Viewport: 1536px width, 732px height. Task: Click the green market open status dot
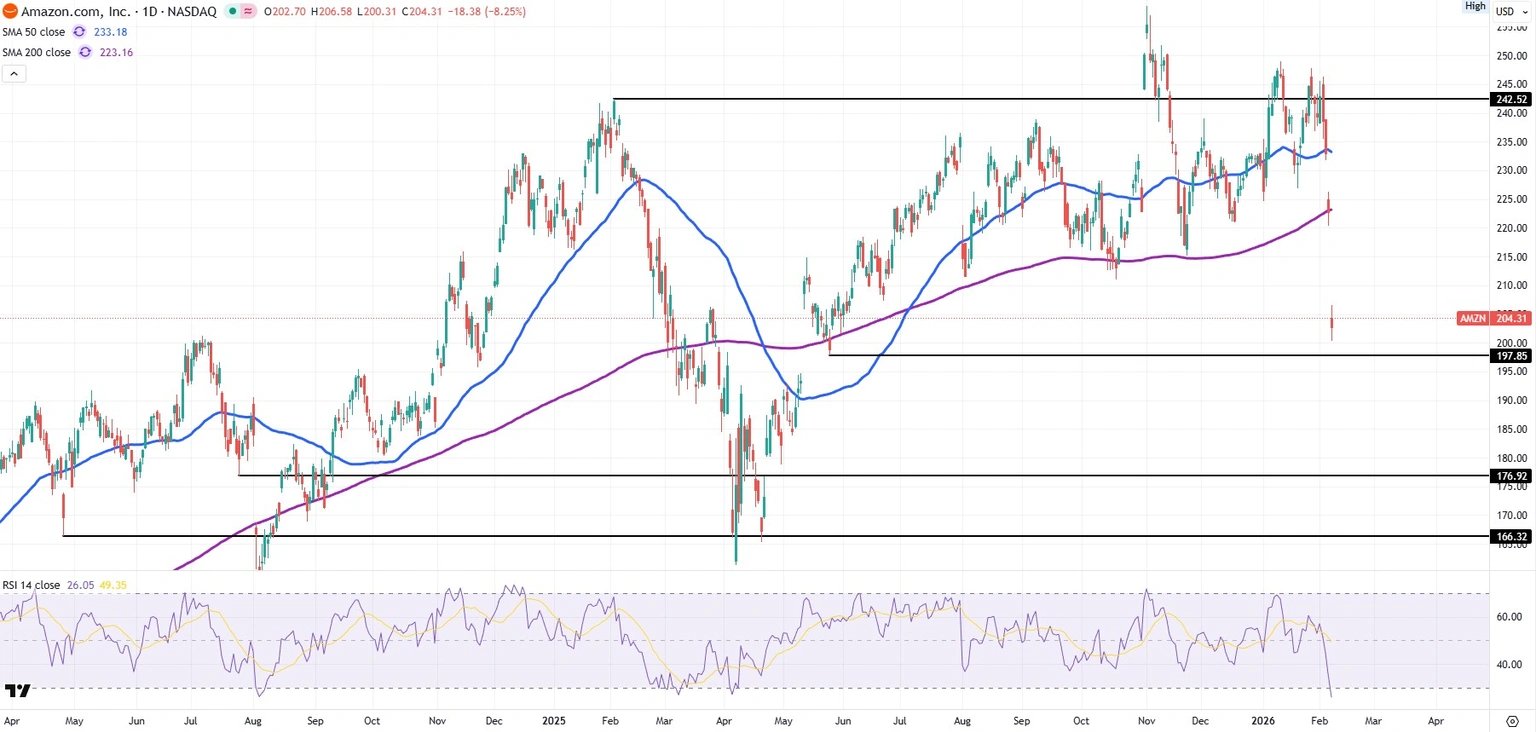[232, 11]
